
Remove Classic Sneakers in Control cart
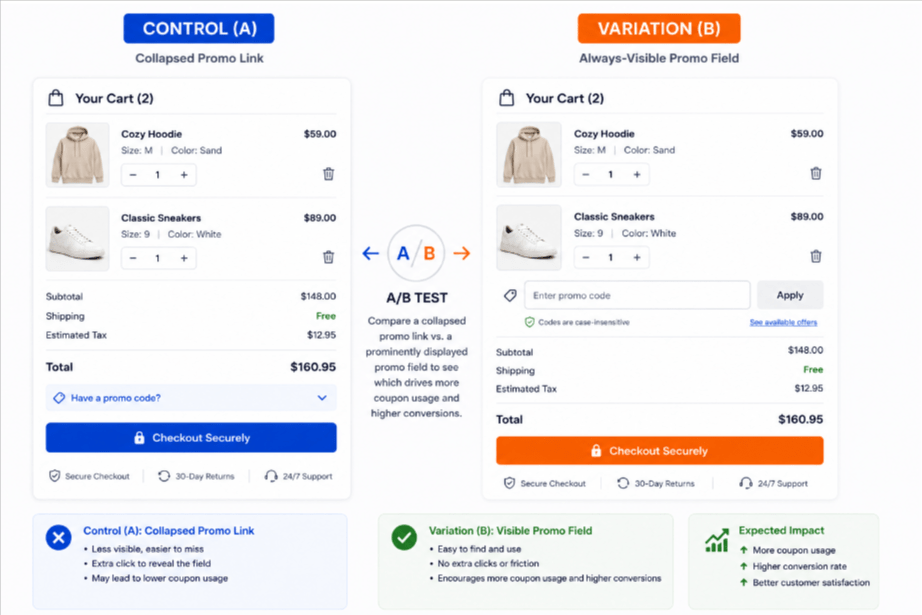[x=329, y=257]
